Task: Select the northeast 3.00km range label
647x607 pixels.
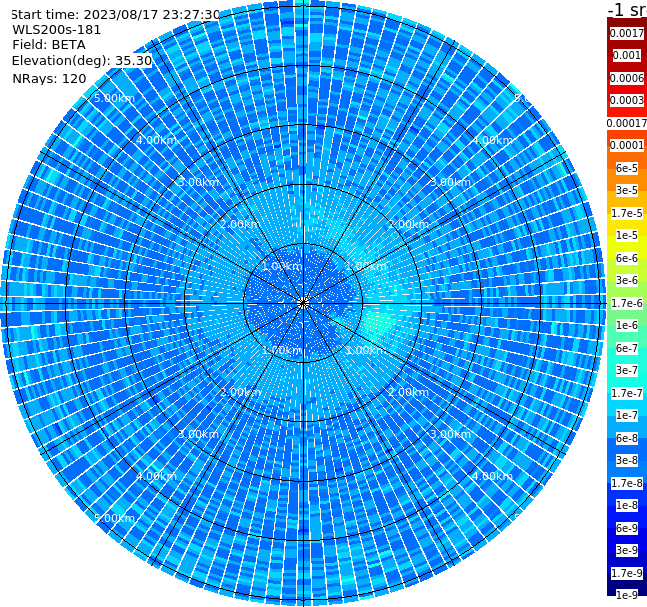Action: pos(450,182)
